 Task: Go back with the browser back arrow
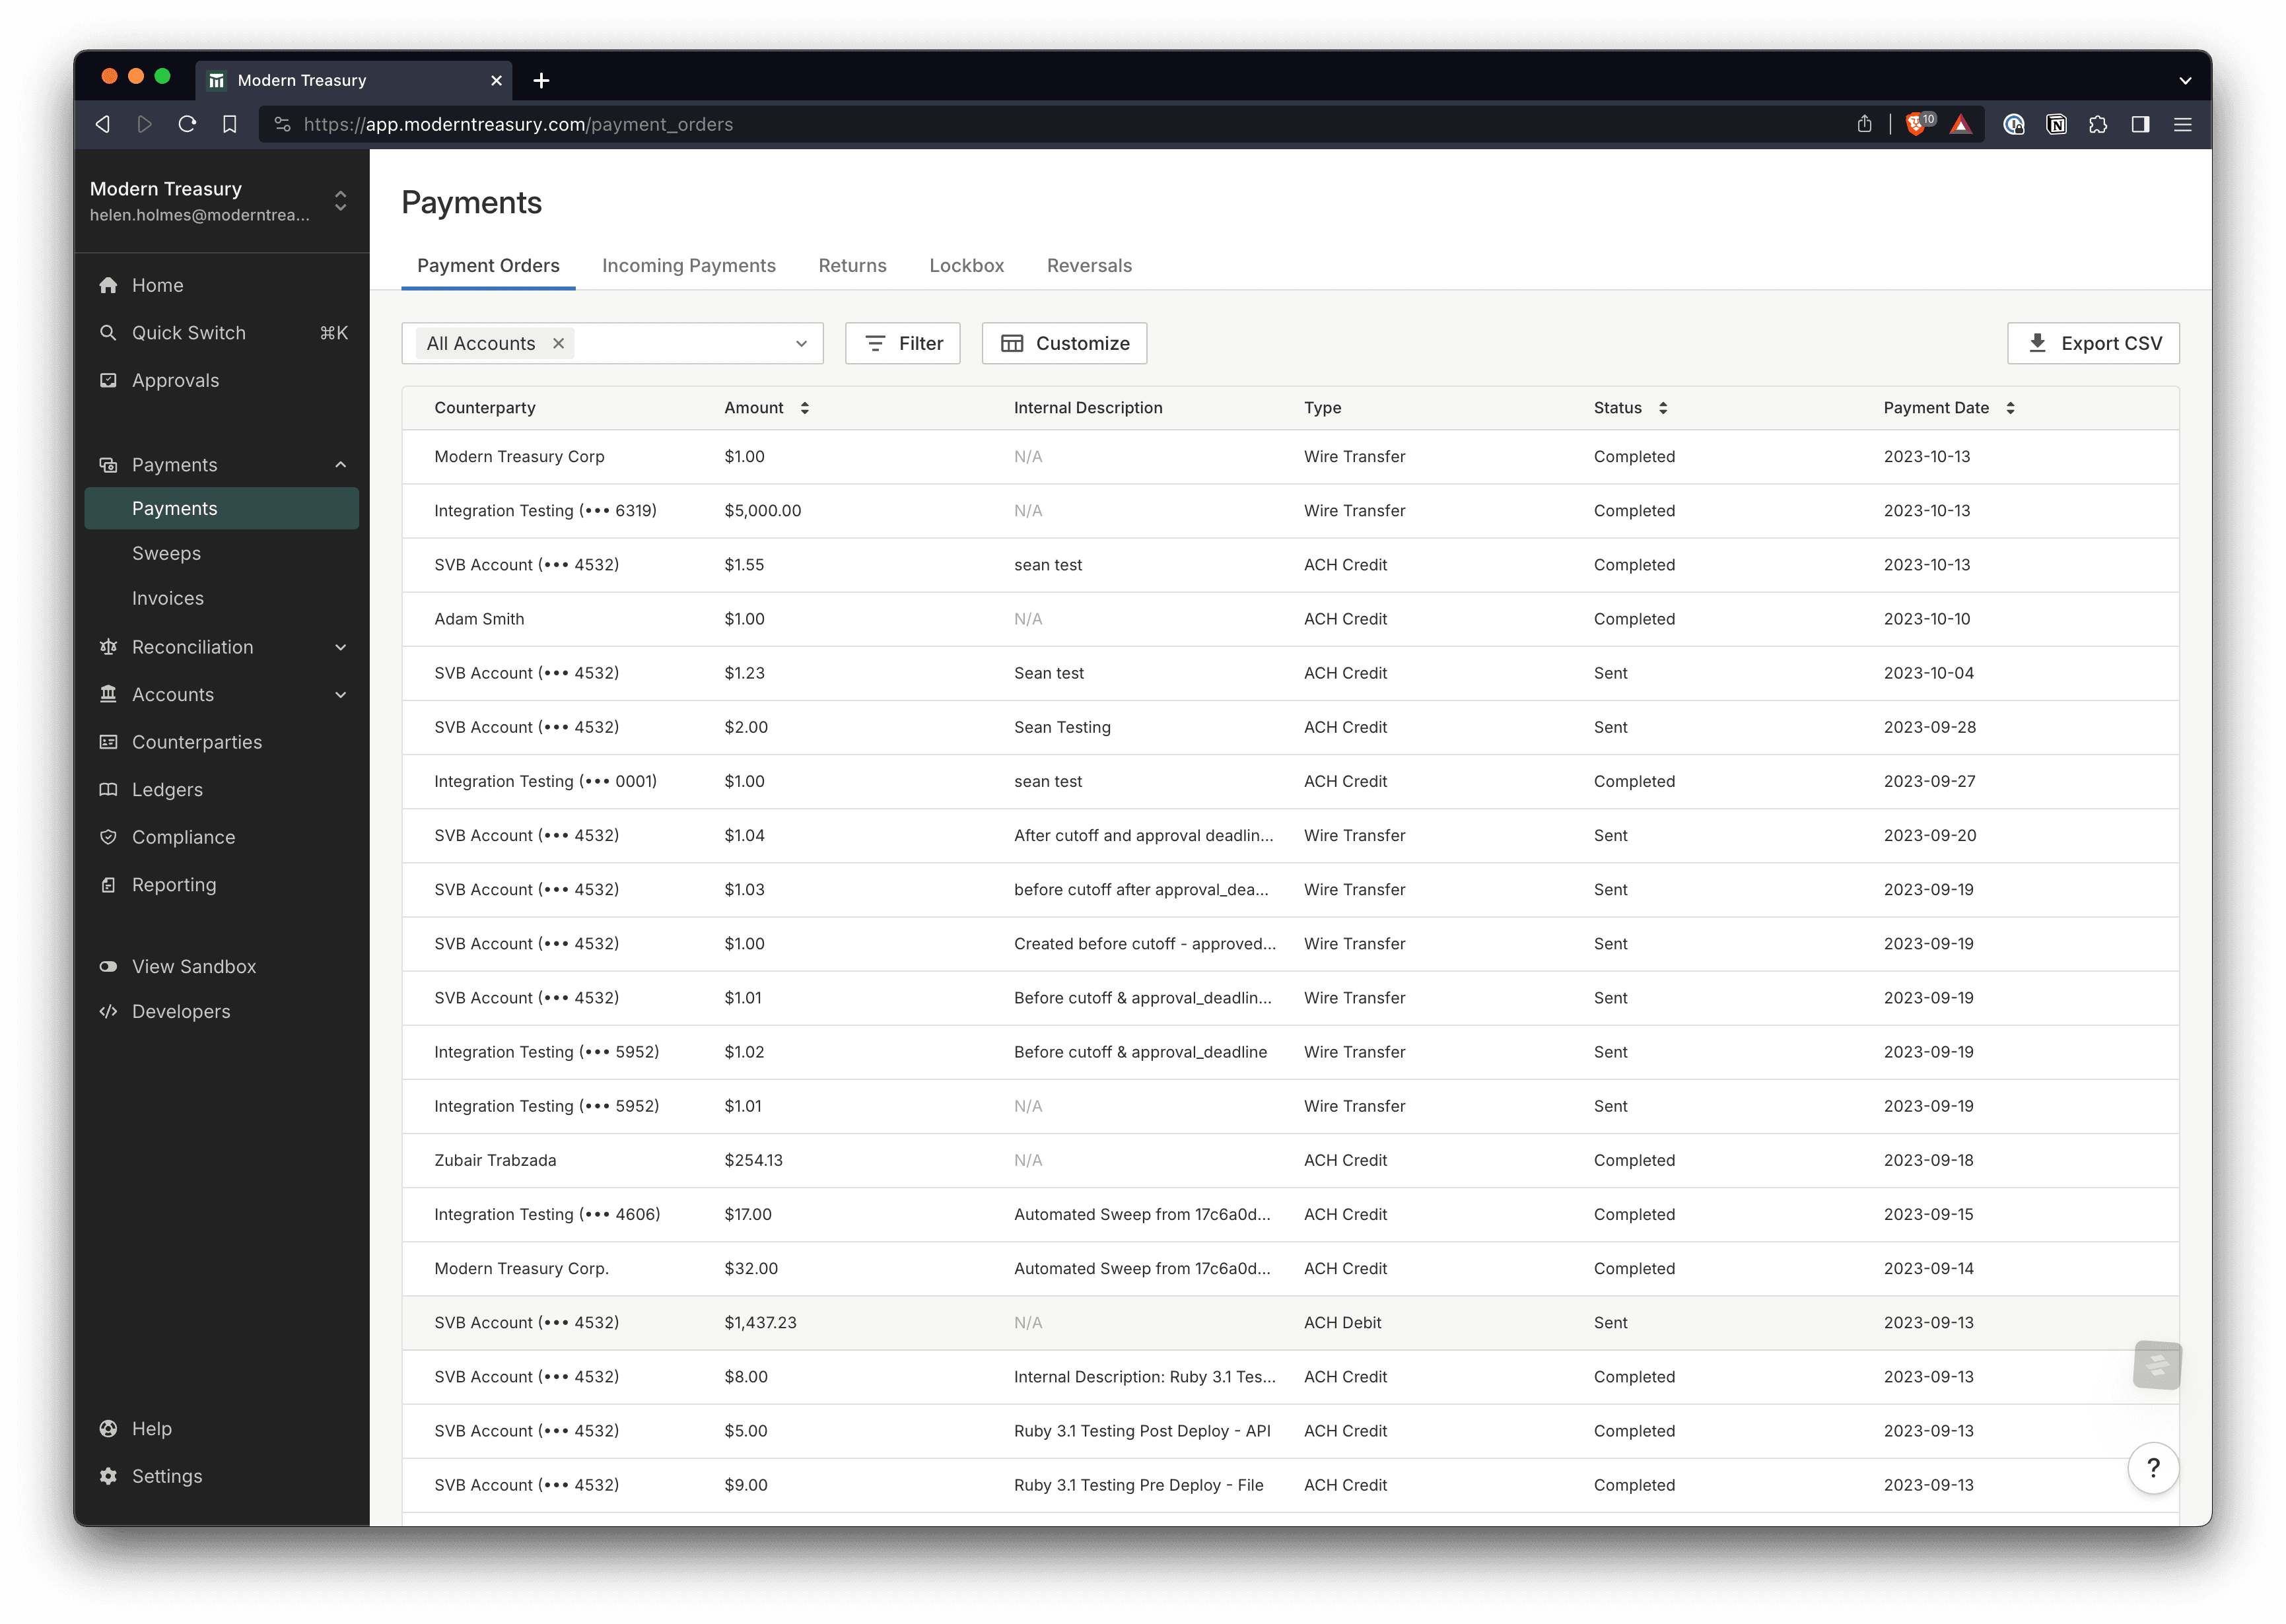(102, 124)
